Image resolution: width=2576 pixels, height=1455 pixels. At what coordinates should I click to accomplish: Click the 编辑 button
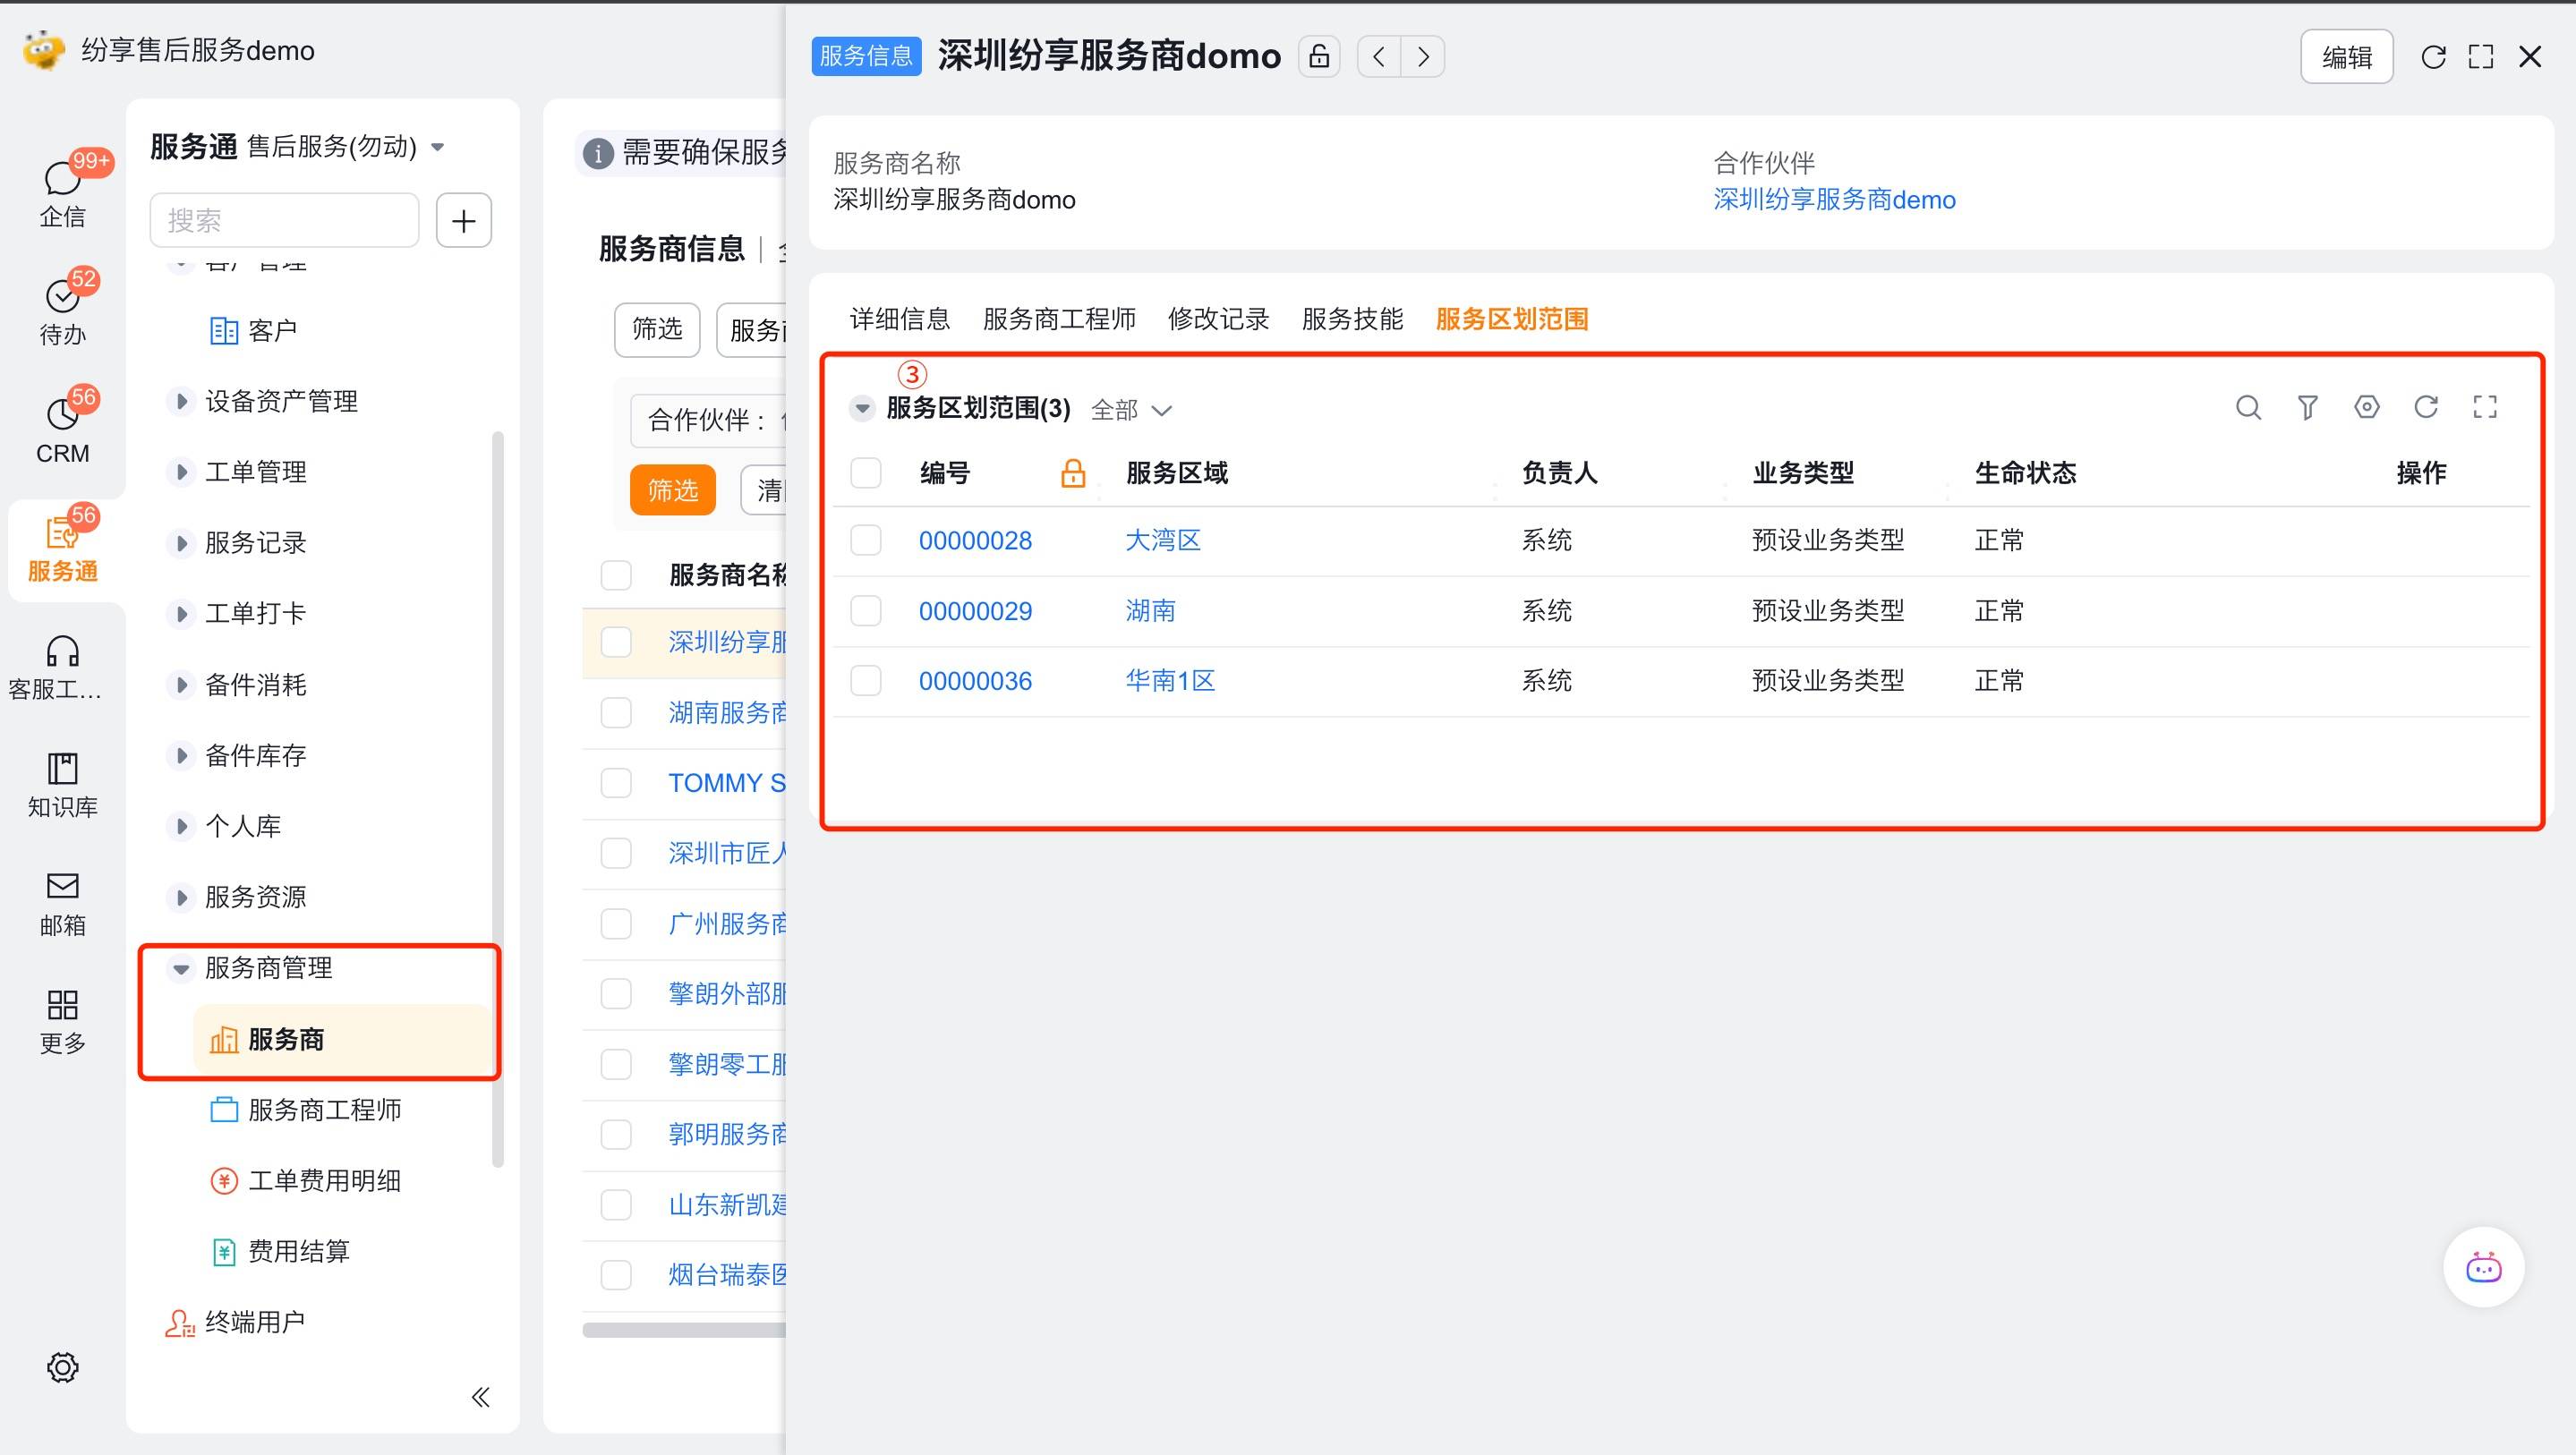[x=2345, y=57]
